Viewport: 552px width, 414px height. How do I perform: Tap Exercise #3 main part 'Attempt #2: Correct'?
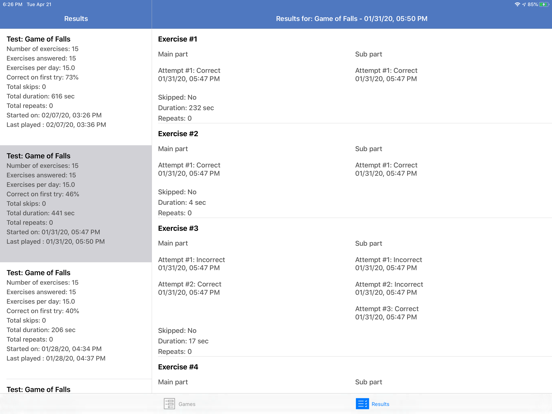[x=189, y=284]
